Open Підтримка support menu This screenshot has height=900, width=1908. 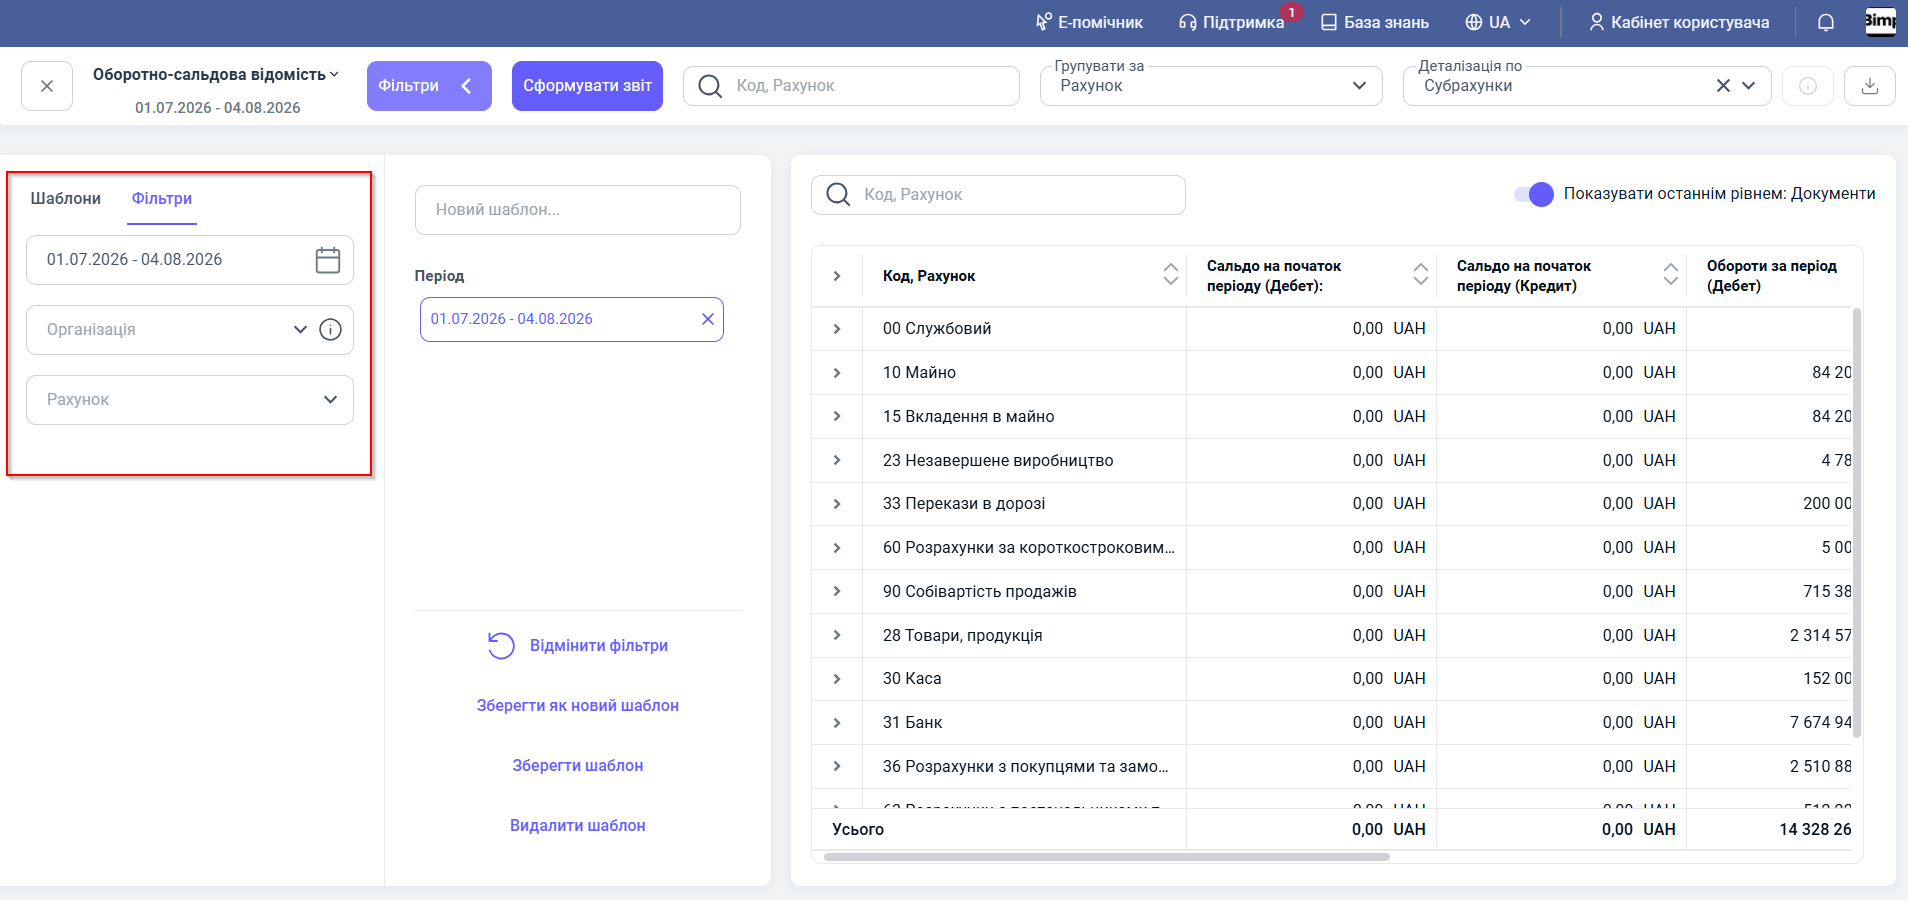point(1231,22)
